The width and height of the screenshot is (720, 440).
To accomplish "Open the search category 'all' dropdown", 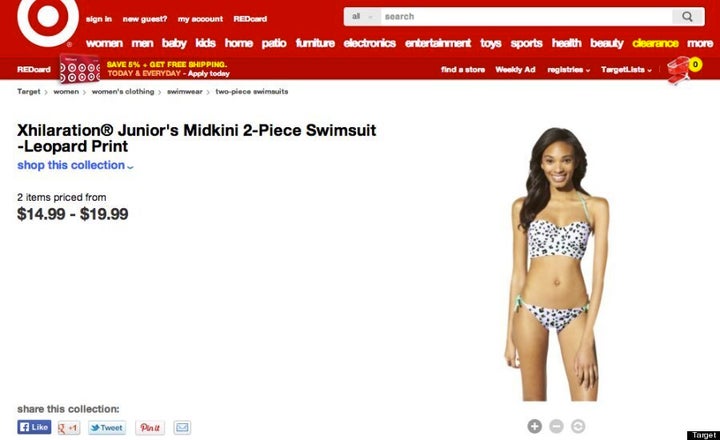I will pyautogui.click(x=362, y=17).
